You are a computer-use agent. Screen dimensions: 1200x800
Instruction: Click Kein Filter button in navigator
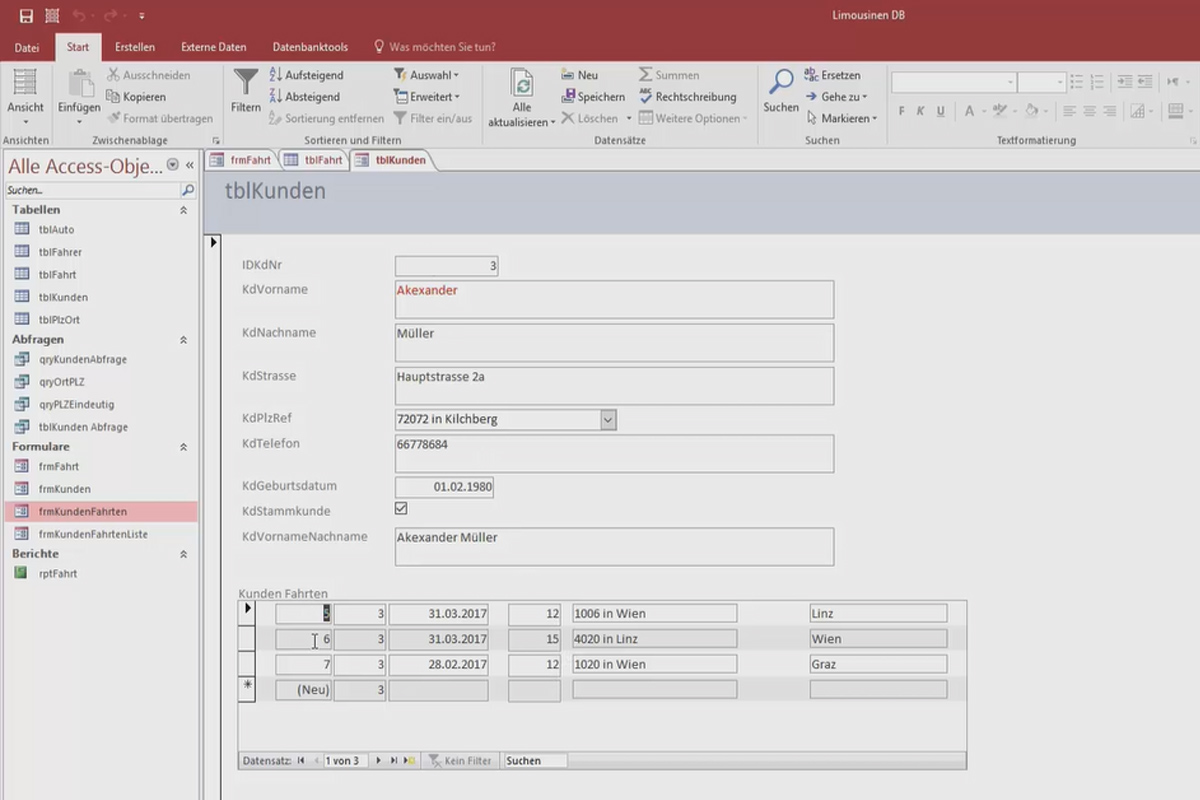(460, 761)
